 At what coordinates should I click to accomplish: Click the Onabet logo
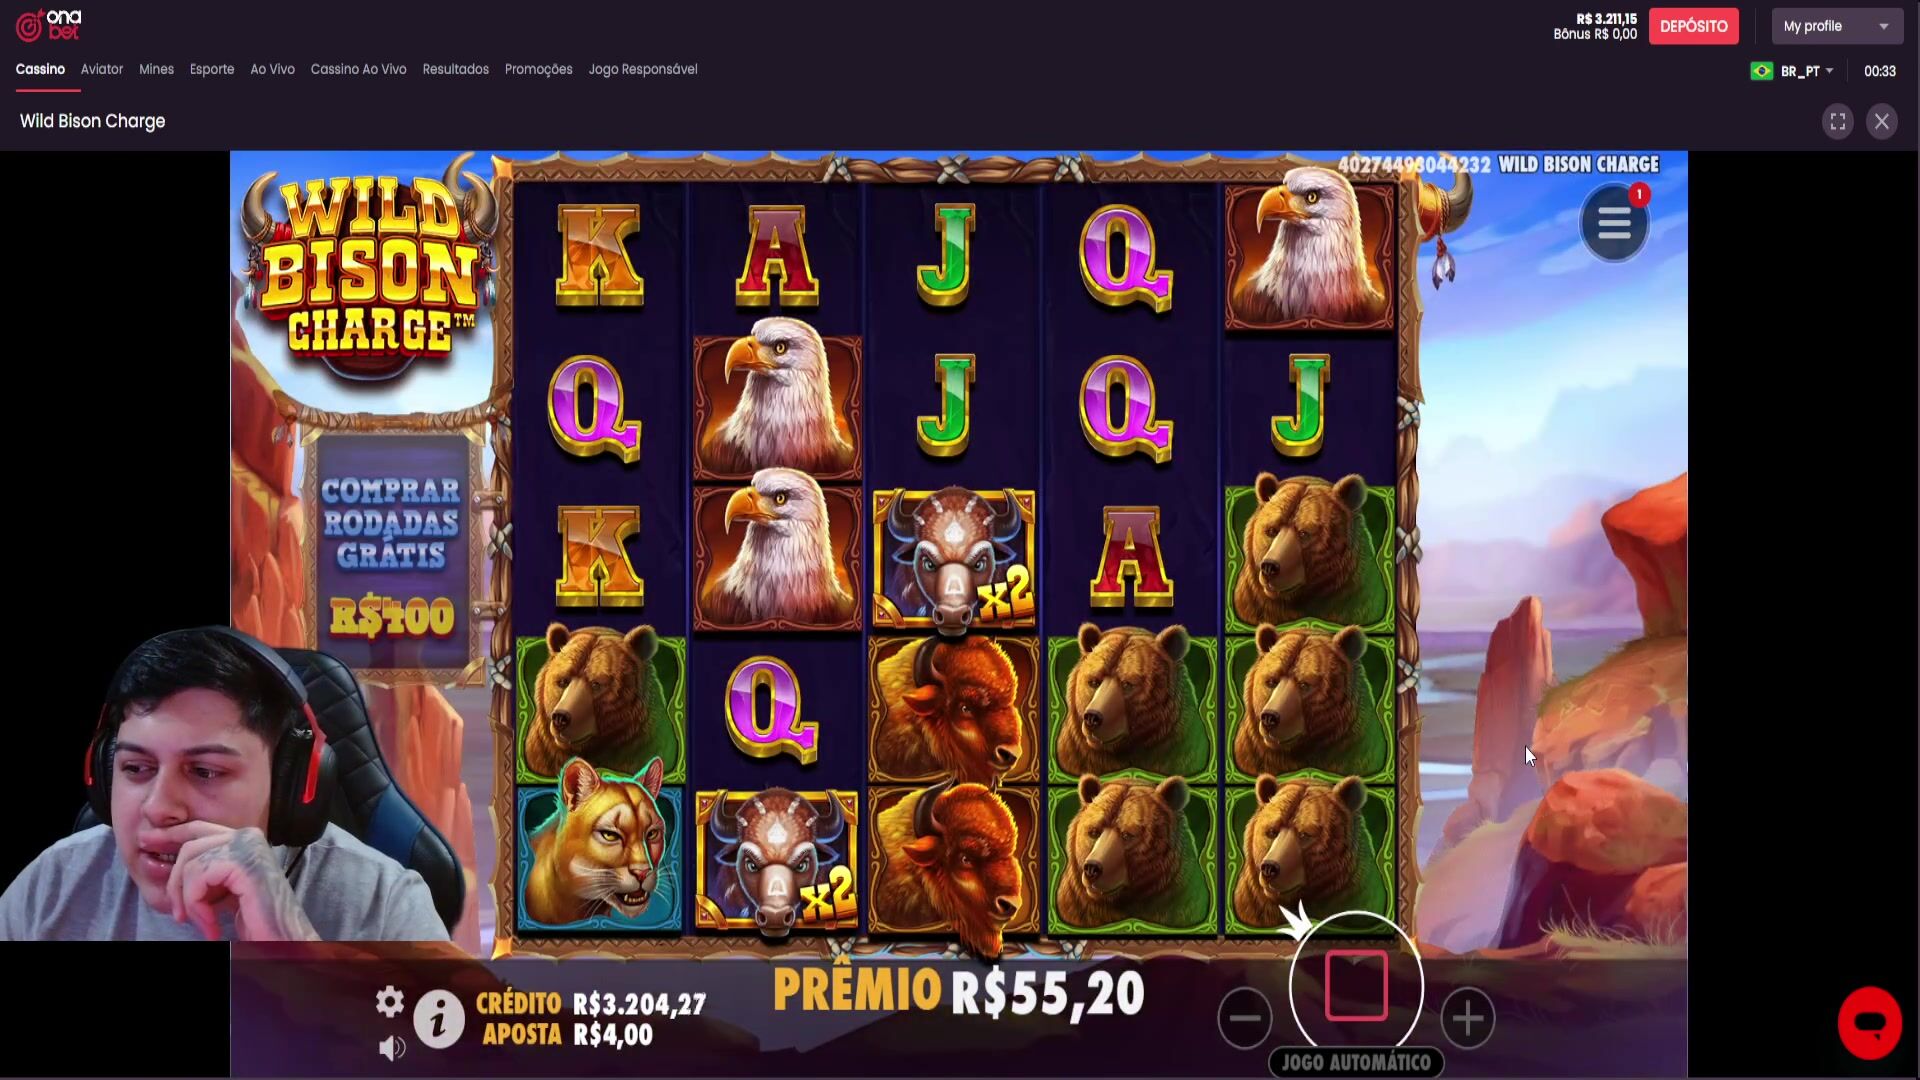click(48, 25)
